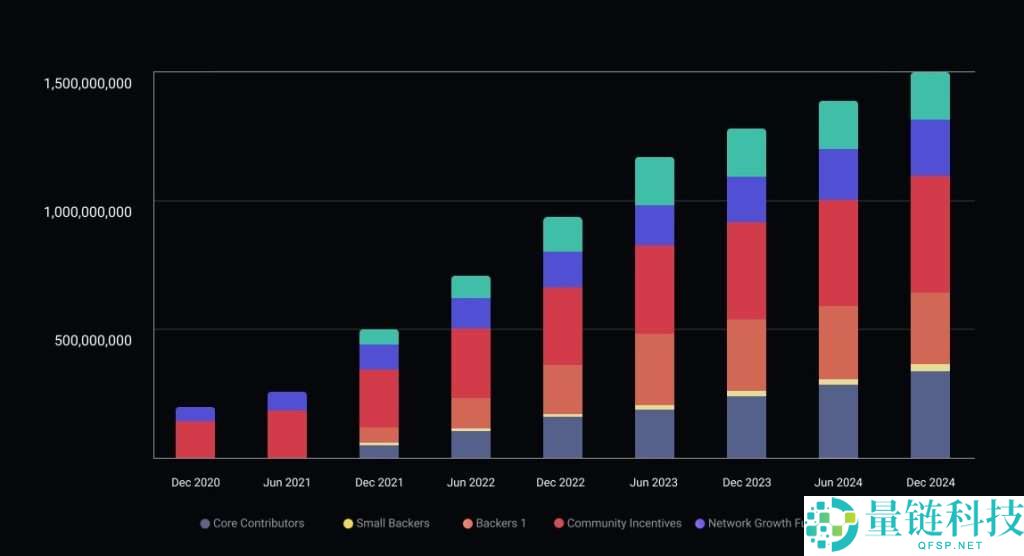Click the gray-blue bottom segment of Jun 2024 bar
Image resolution: width=1024 pixels, height=556 pixels.
[838, 421]
